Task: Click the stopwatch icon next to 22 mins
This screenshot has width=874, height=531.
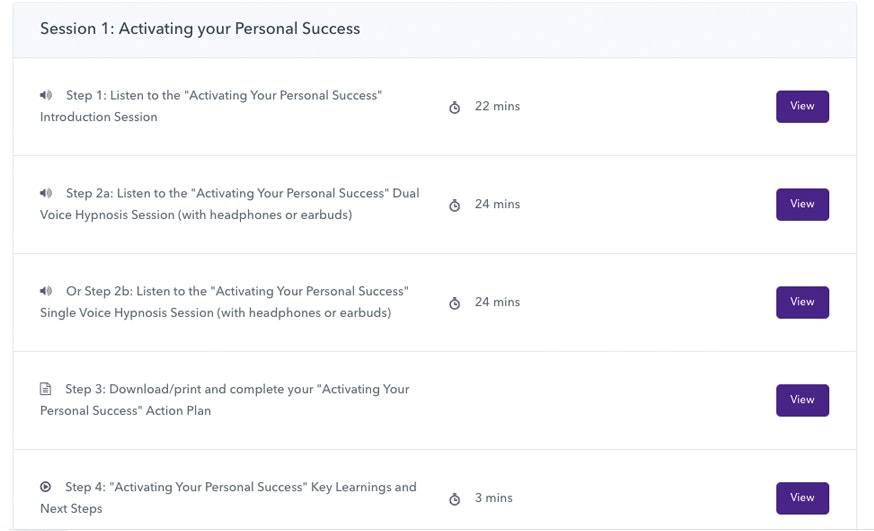Action: [x=455, y=107]
